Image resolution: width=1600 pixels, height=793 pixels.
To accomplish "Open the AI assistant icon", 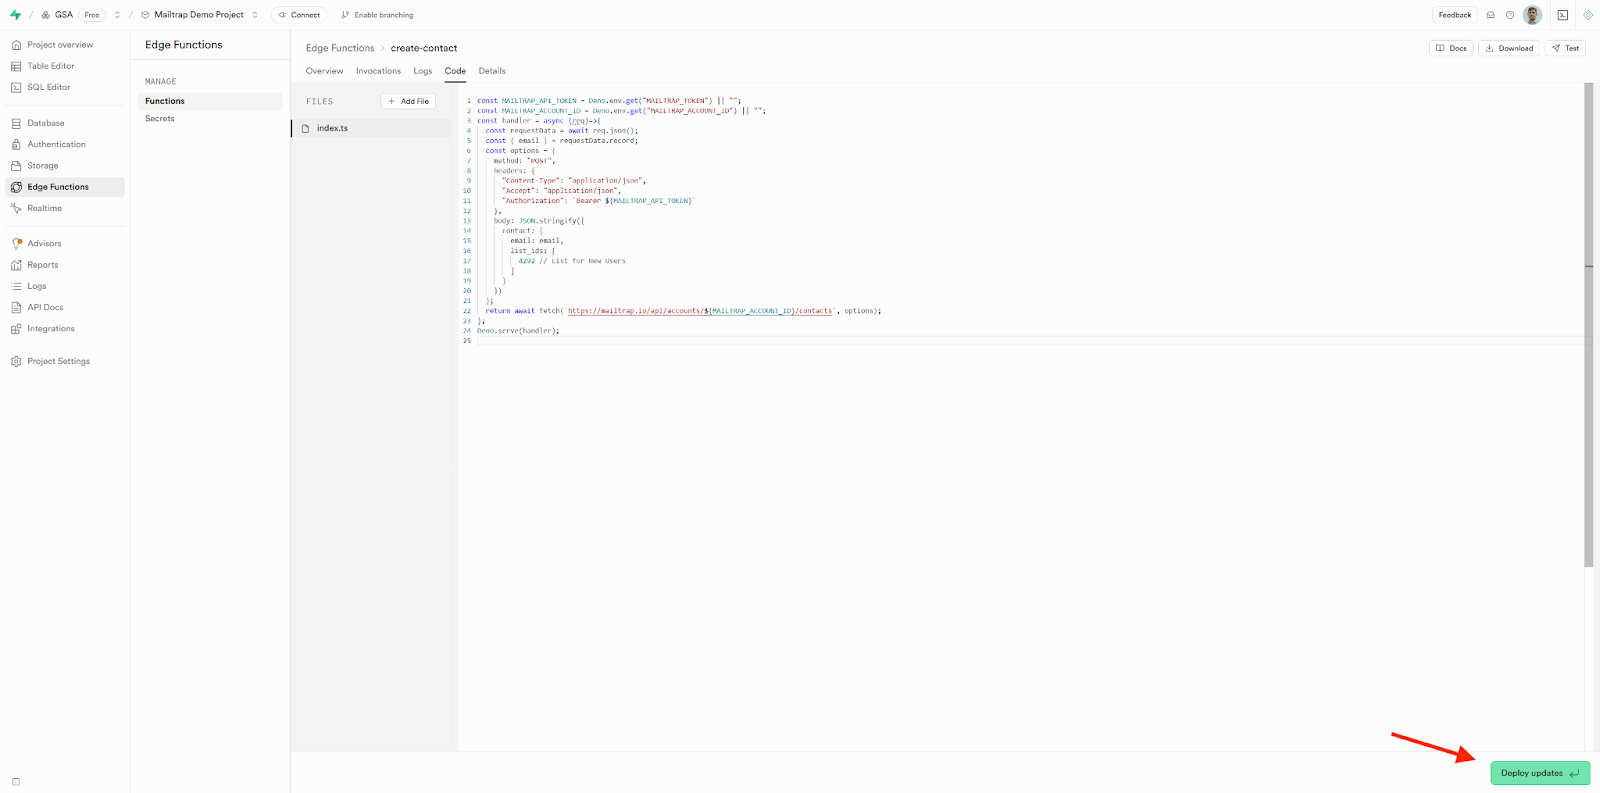I will tap(1588, 15).
